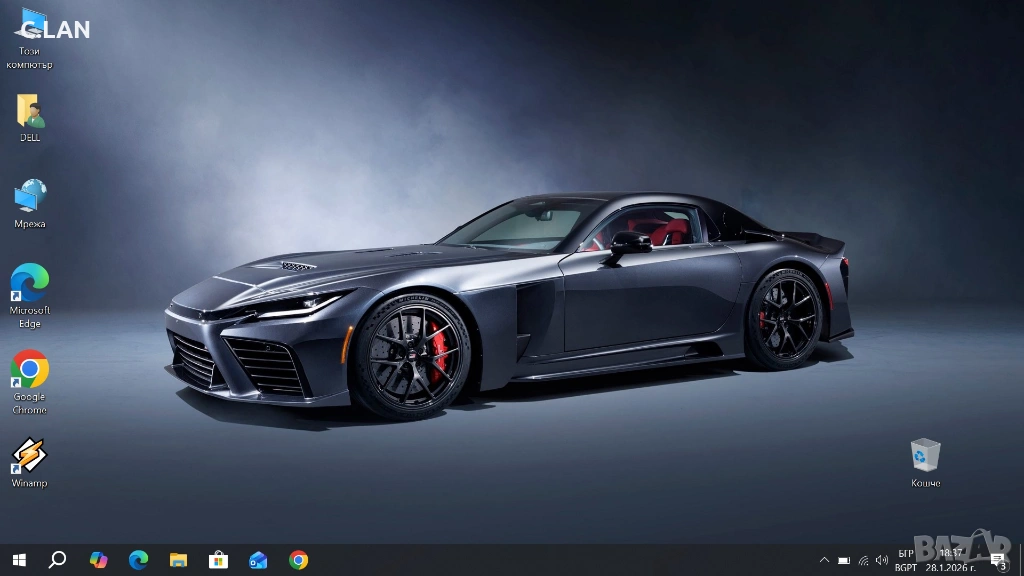Viewport: 1024px width, 576px height.
Task: Switch the БГР keyboard language indicator
Action: tap(906, 560)
